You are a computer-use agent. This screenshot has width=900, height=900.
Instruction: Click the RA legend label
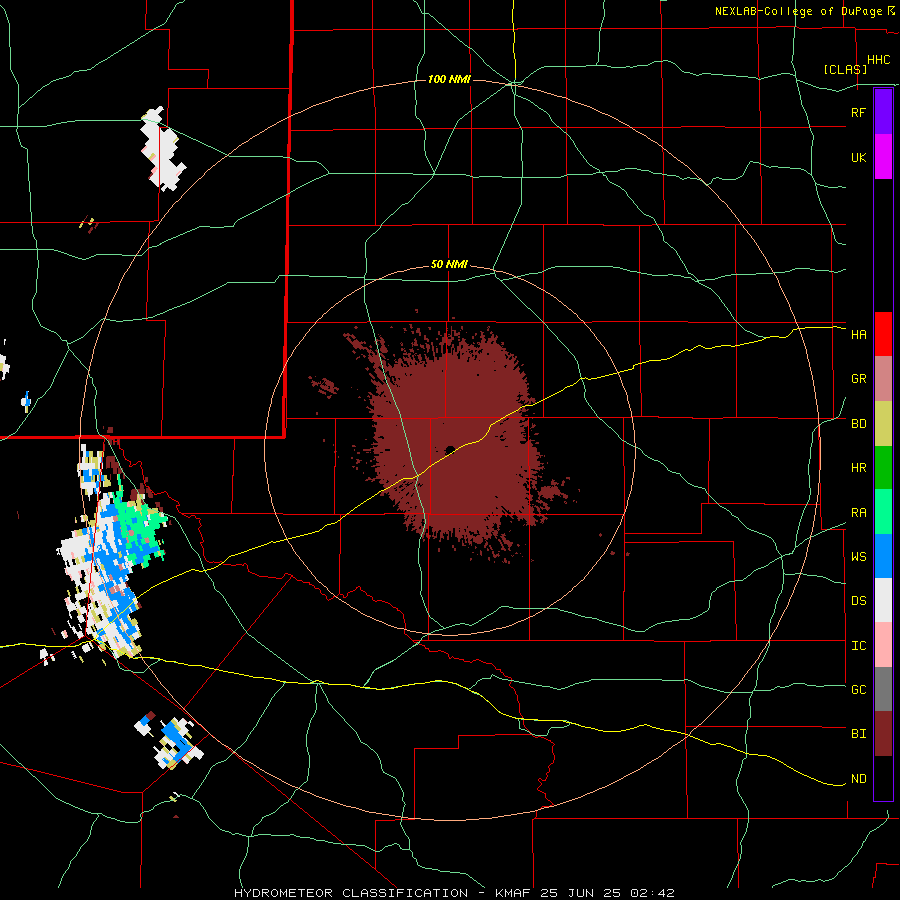[859, 513]
